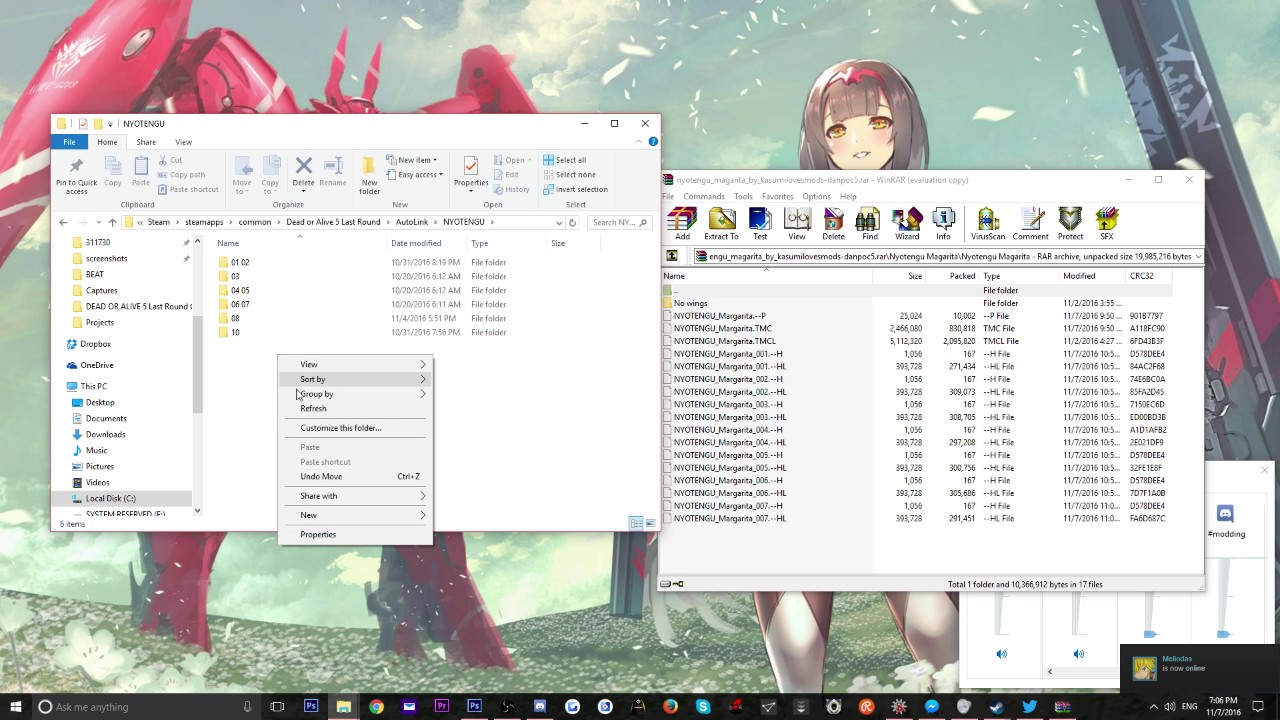Open Steam from the taskbar
The height and width of the screenshot is (720, 1280).
click(996, 706)
